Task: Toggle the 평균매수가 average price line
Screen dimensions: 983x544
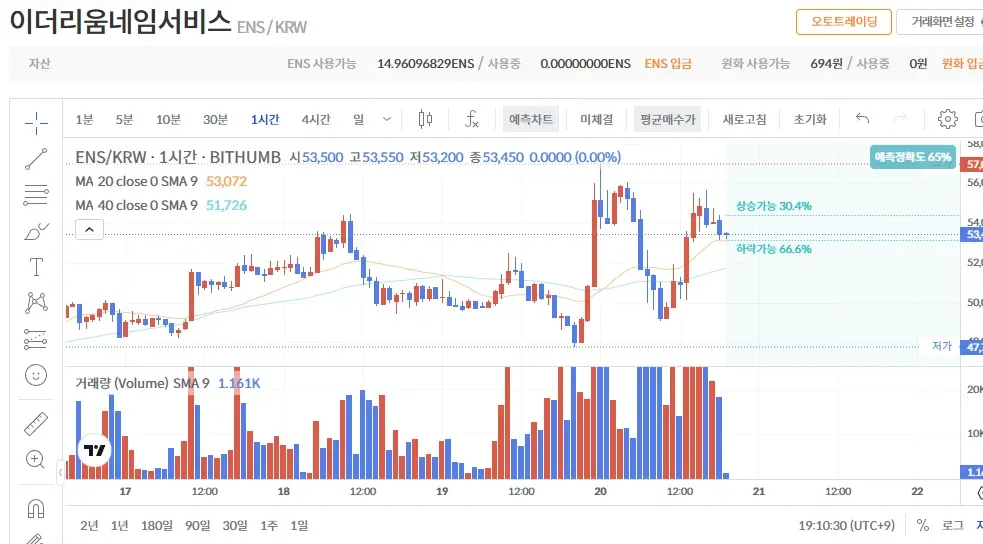Action: click(x=669, y=120)
